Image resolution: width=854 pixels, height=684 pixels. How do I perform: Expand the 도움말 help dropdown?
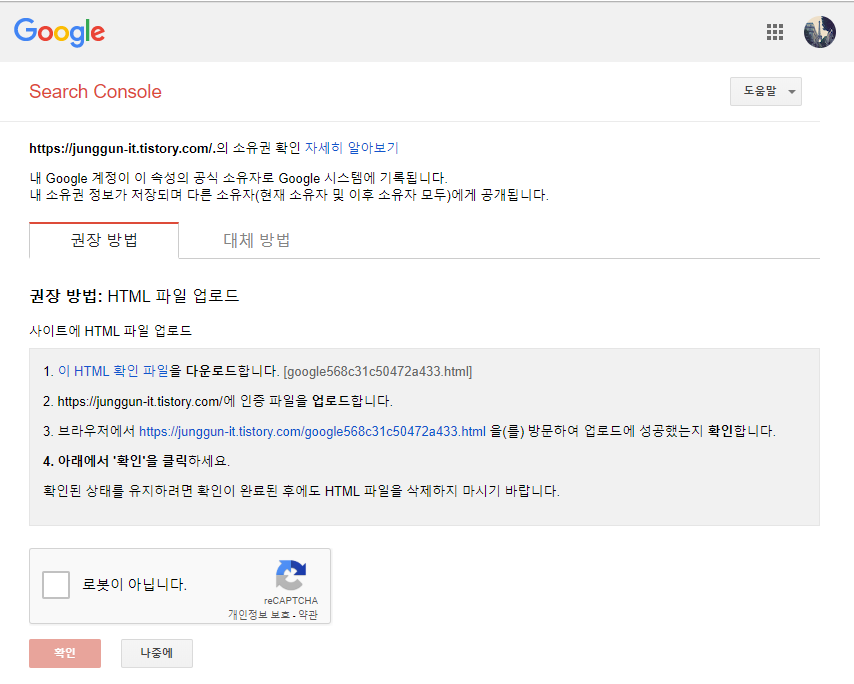click(x=766, y=91)
